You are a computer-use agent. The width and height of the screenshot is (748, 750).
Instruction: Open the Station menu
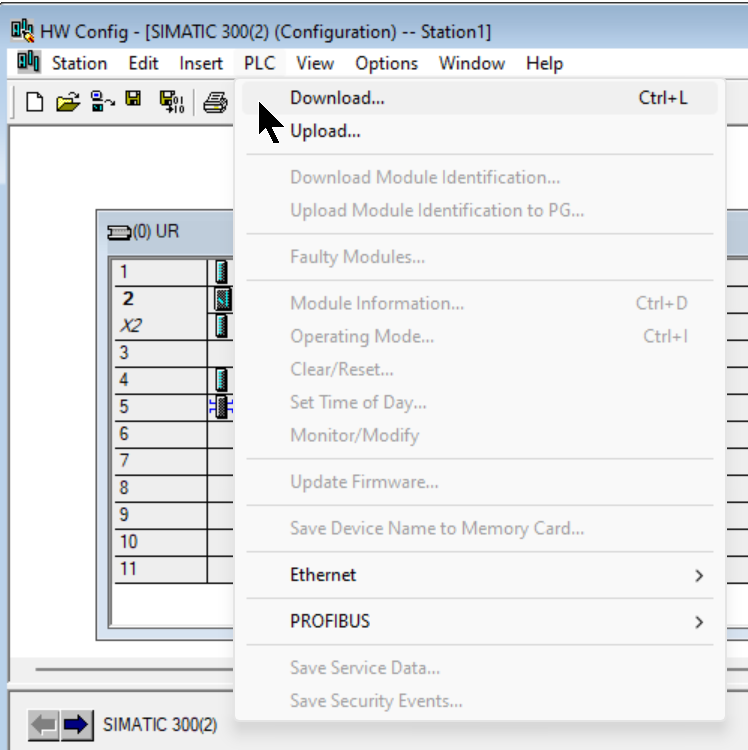coord(79,63)
